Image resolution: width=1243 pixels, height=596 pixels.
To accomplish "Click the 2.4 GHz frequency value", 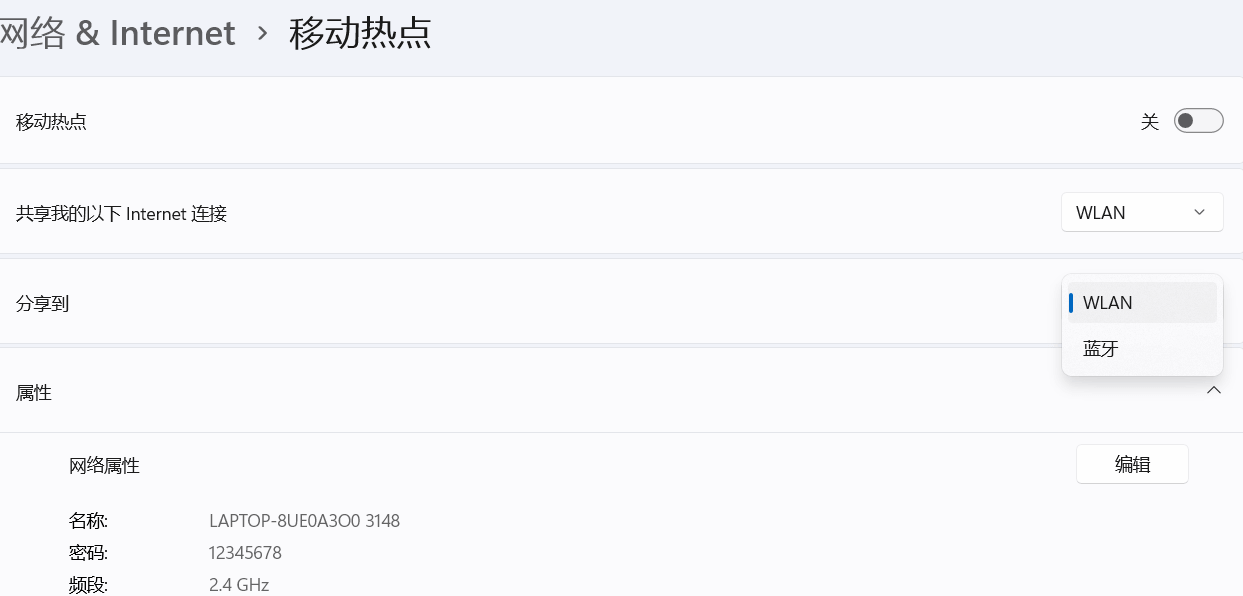I will (x=239, y=584).
